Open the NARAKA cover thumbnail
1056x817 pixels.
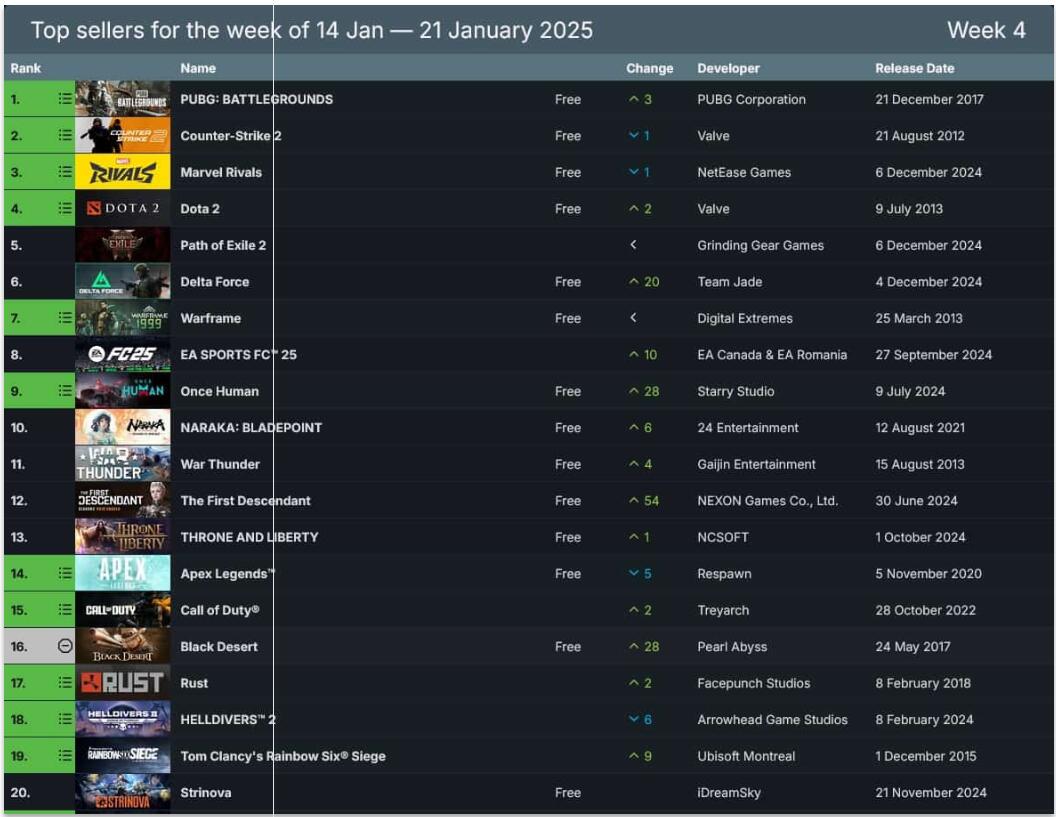[123, 427]
